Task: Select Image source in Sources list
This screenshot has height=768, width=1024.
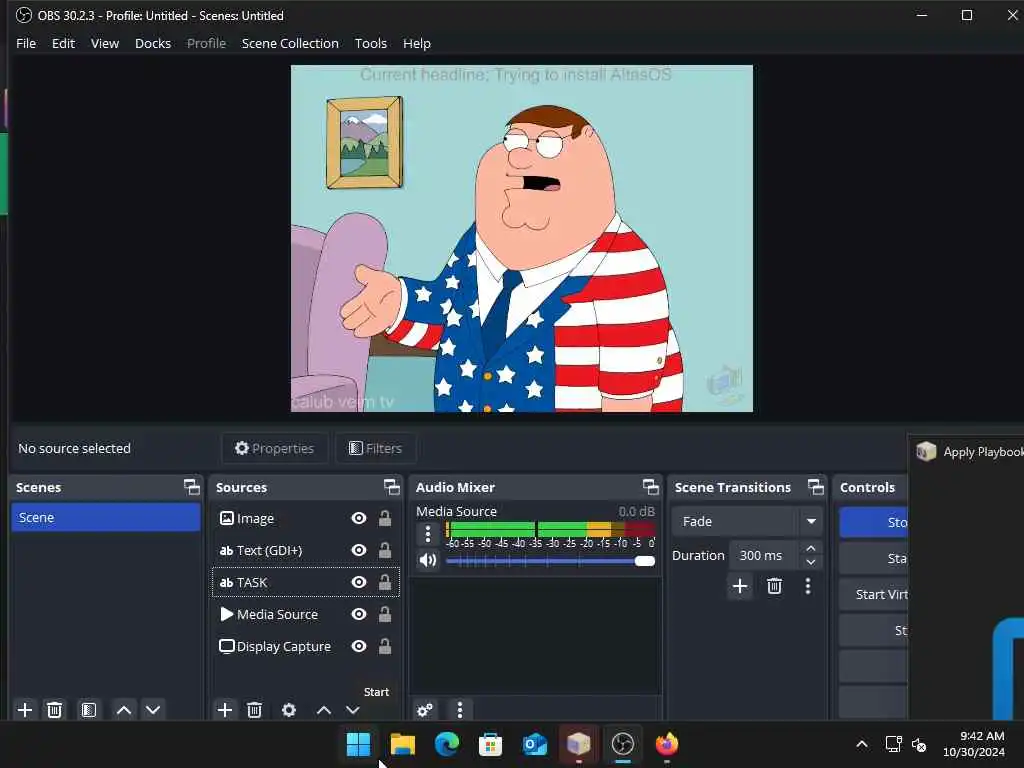Action: coord(306,519)
